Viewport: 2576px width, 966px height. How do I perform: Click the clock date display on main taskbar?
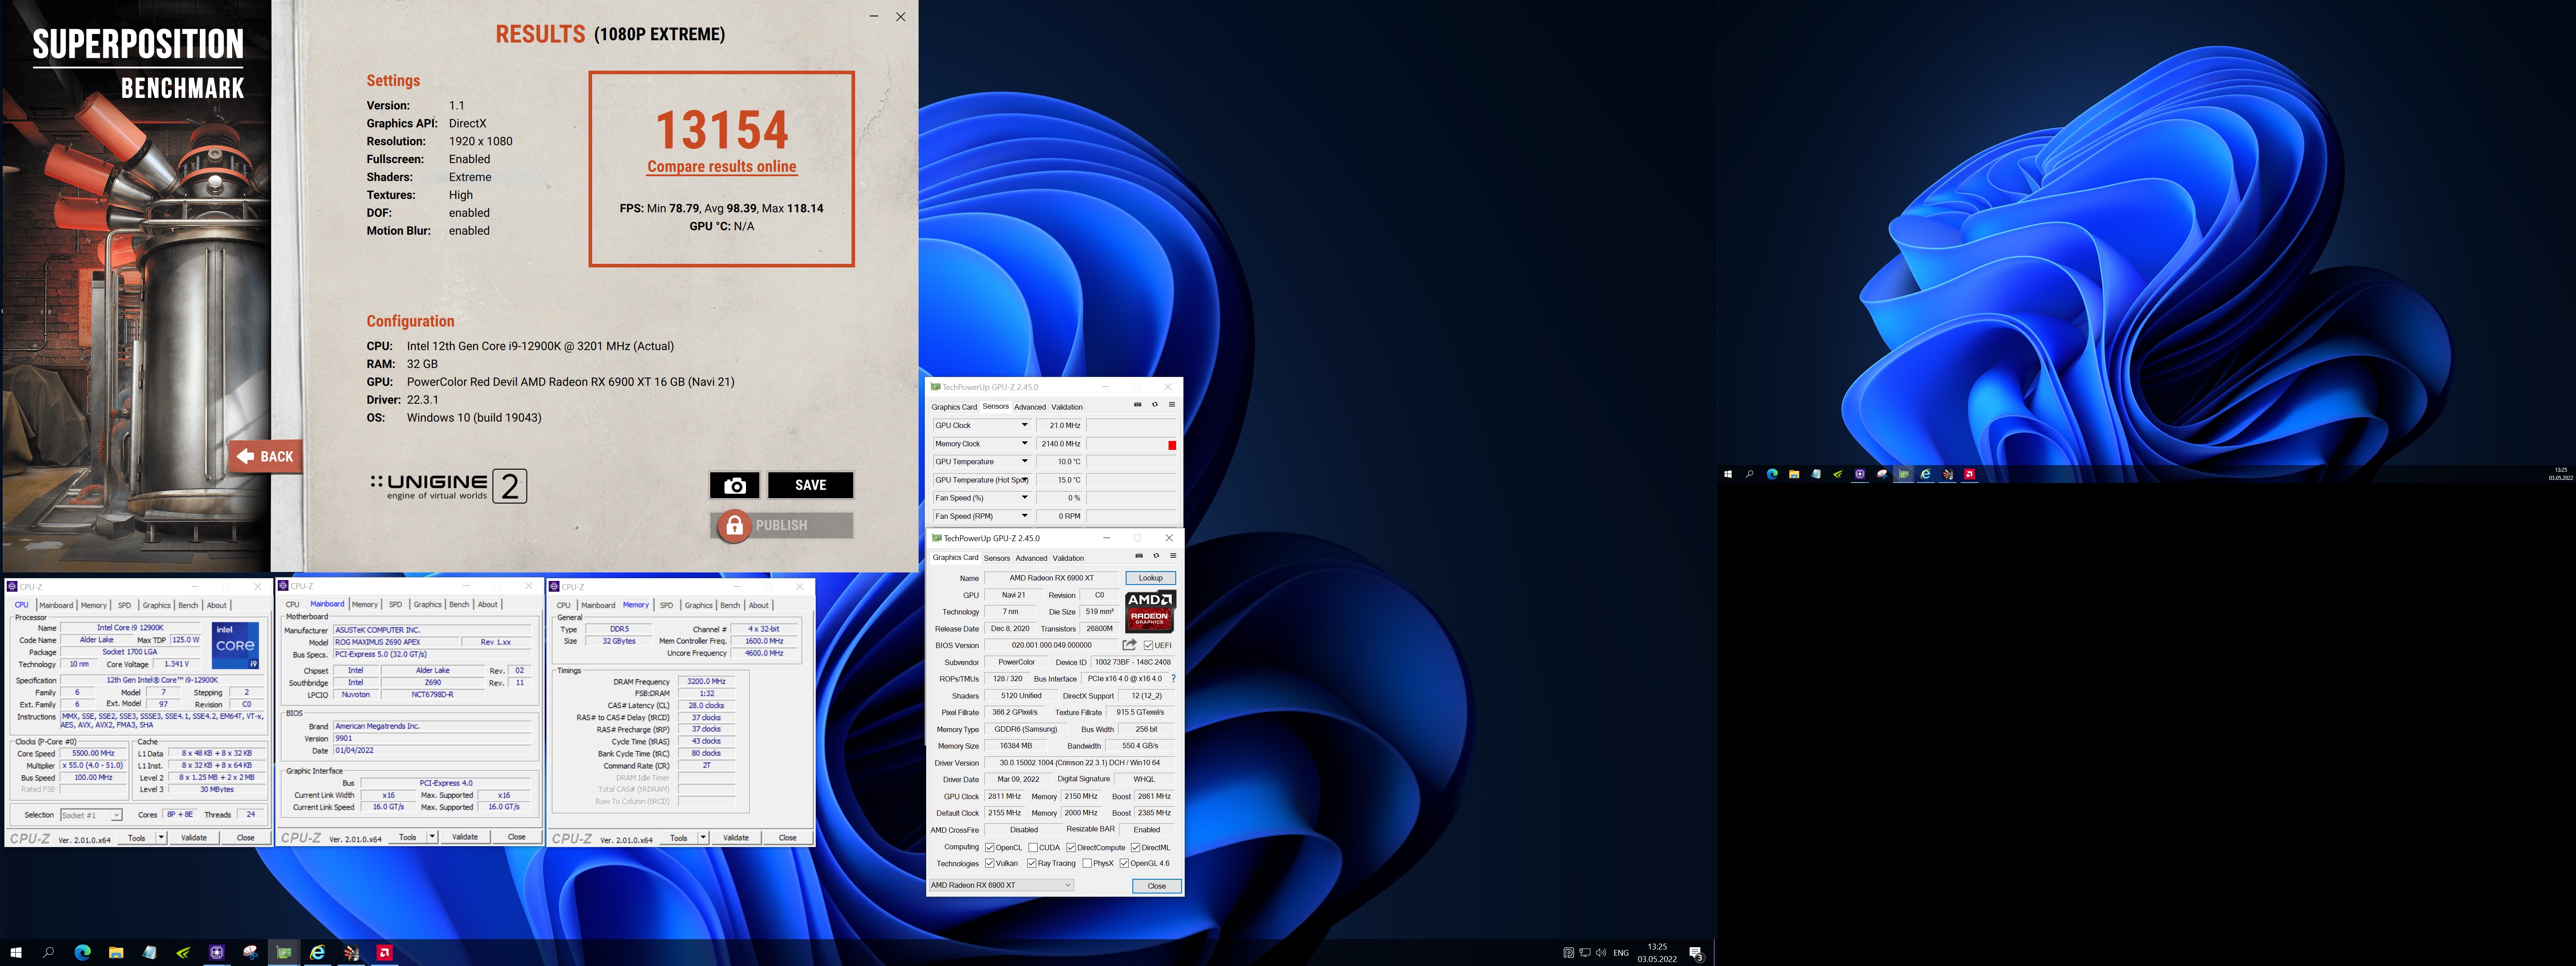point(1657,953)
